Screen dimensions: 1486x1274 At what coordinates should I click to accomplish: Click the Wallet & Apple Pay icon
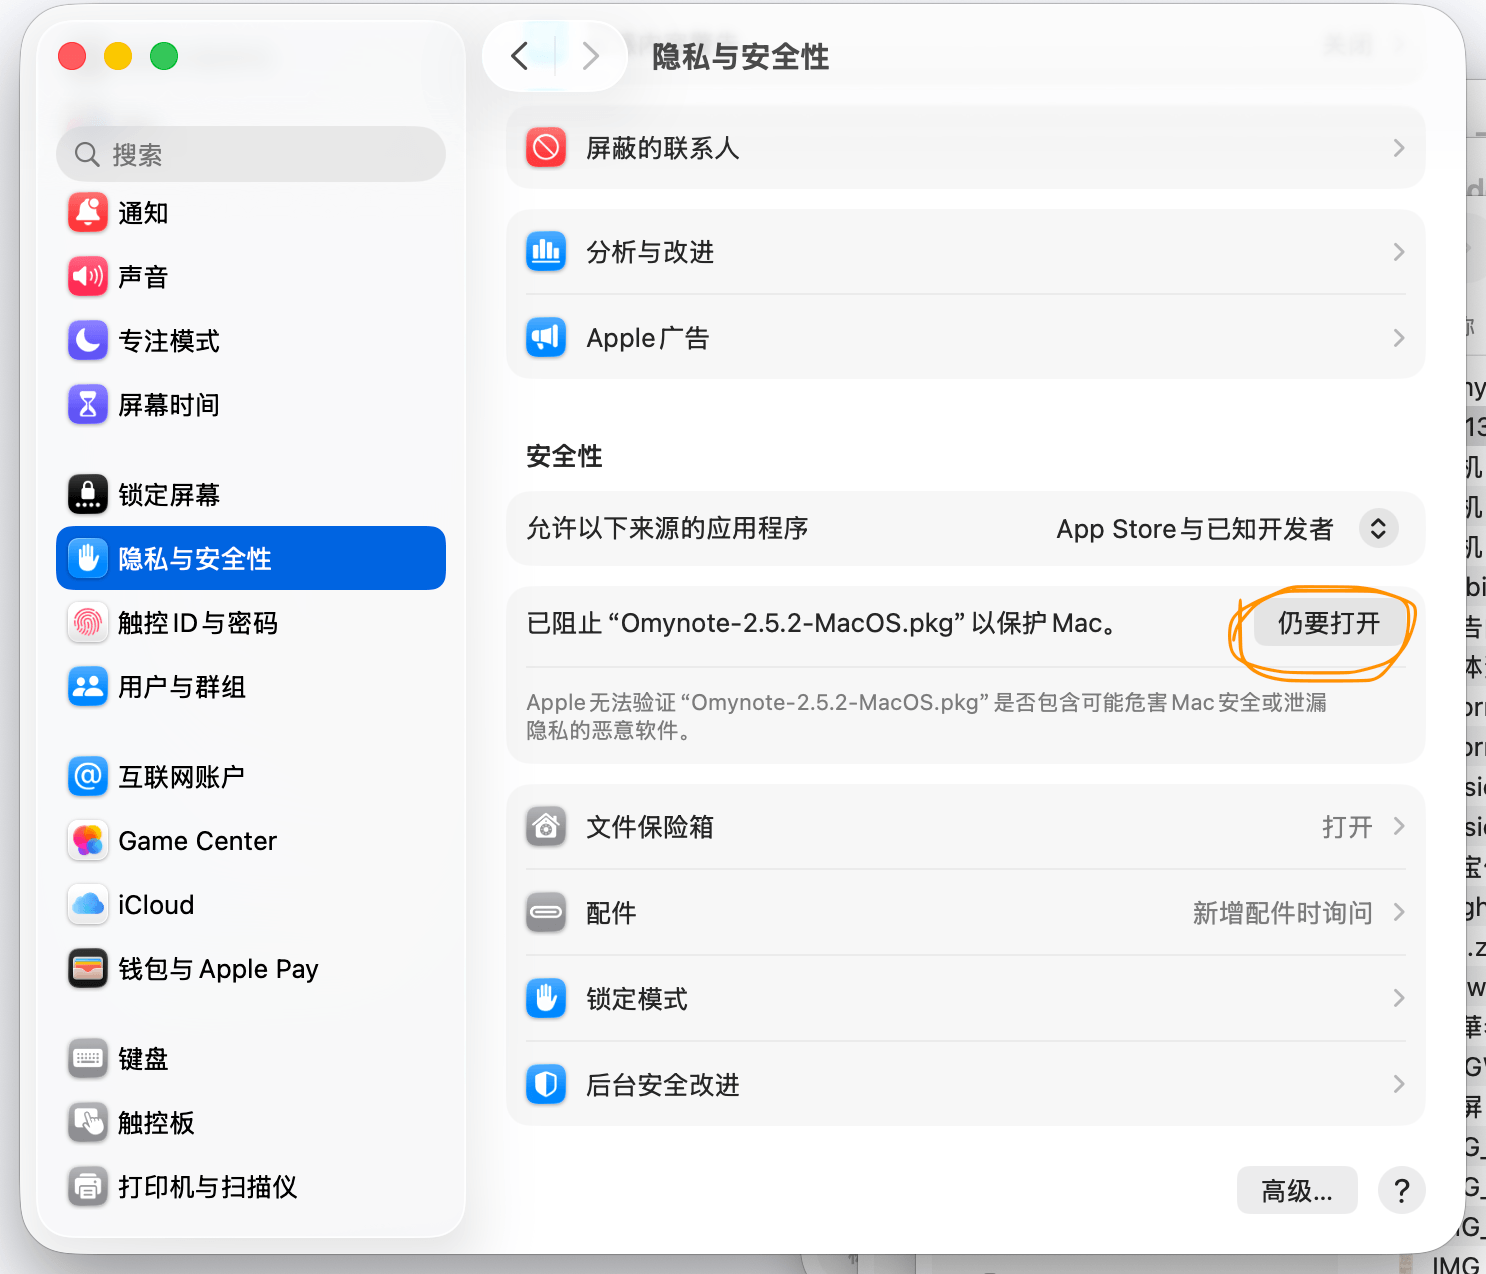pyautogui.click(x=88, y=969)
